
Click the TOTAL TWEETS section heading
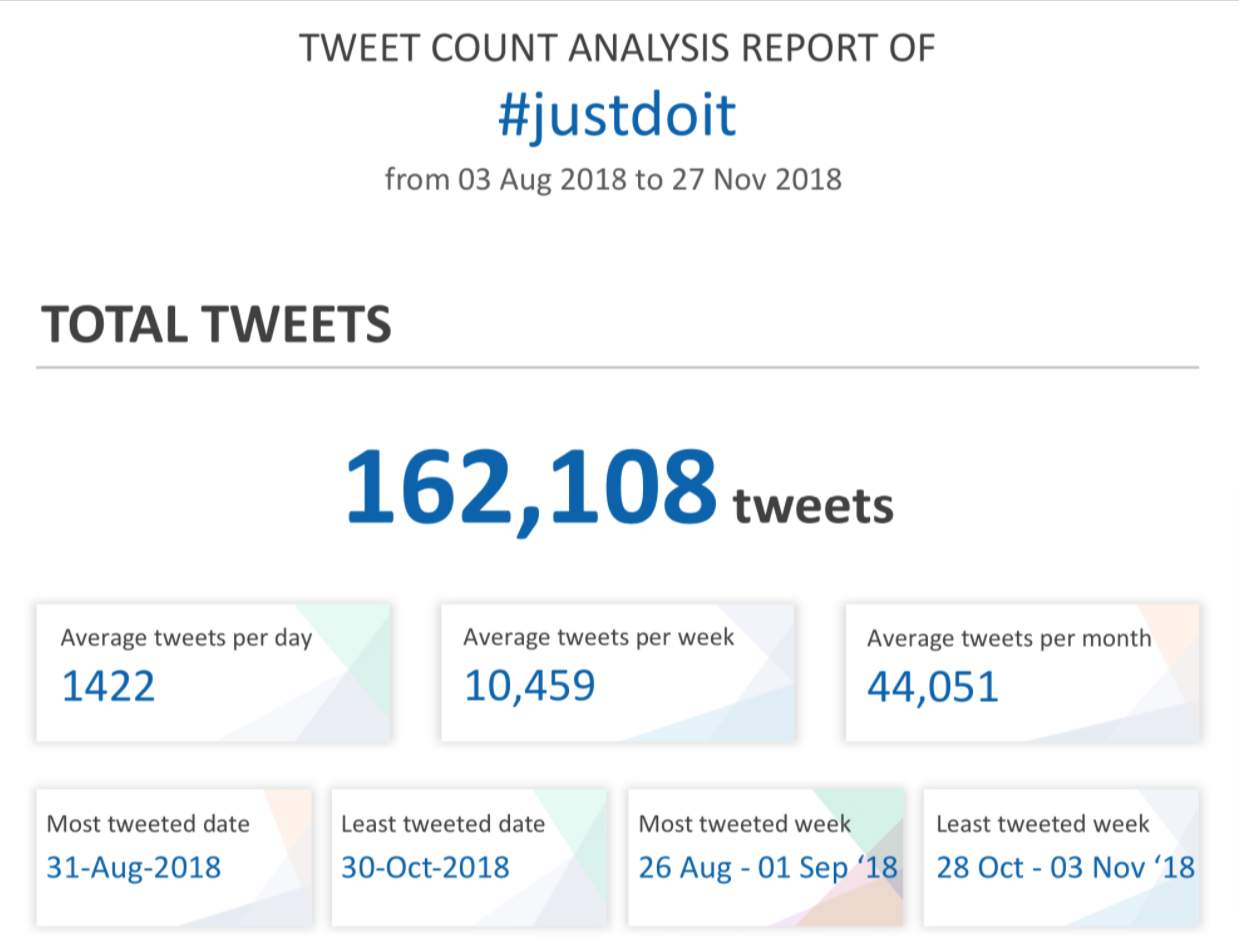tap(216, 324)
